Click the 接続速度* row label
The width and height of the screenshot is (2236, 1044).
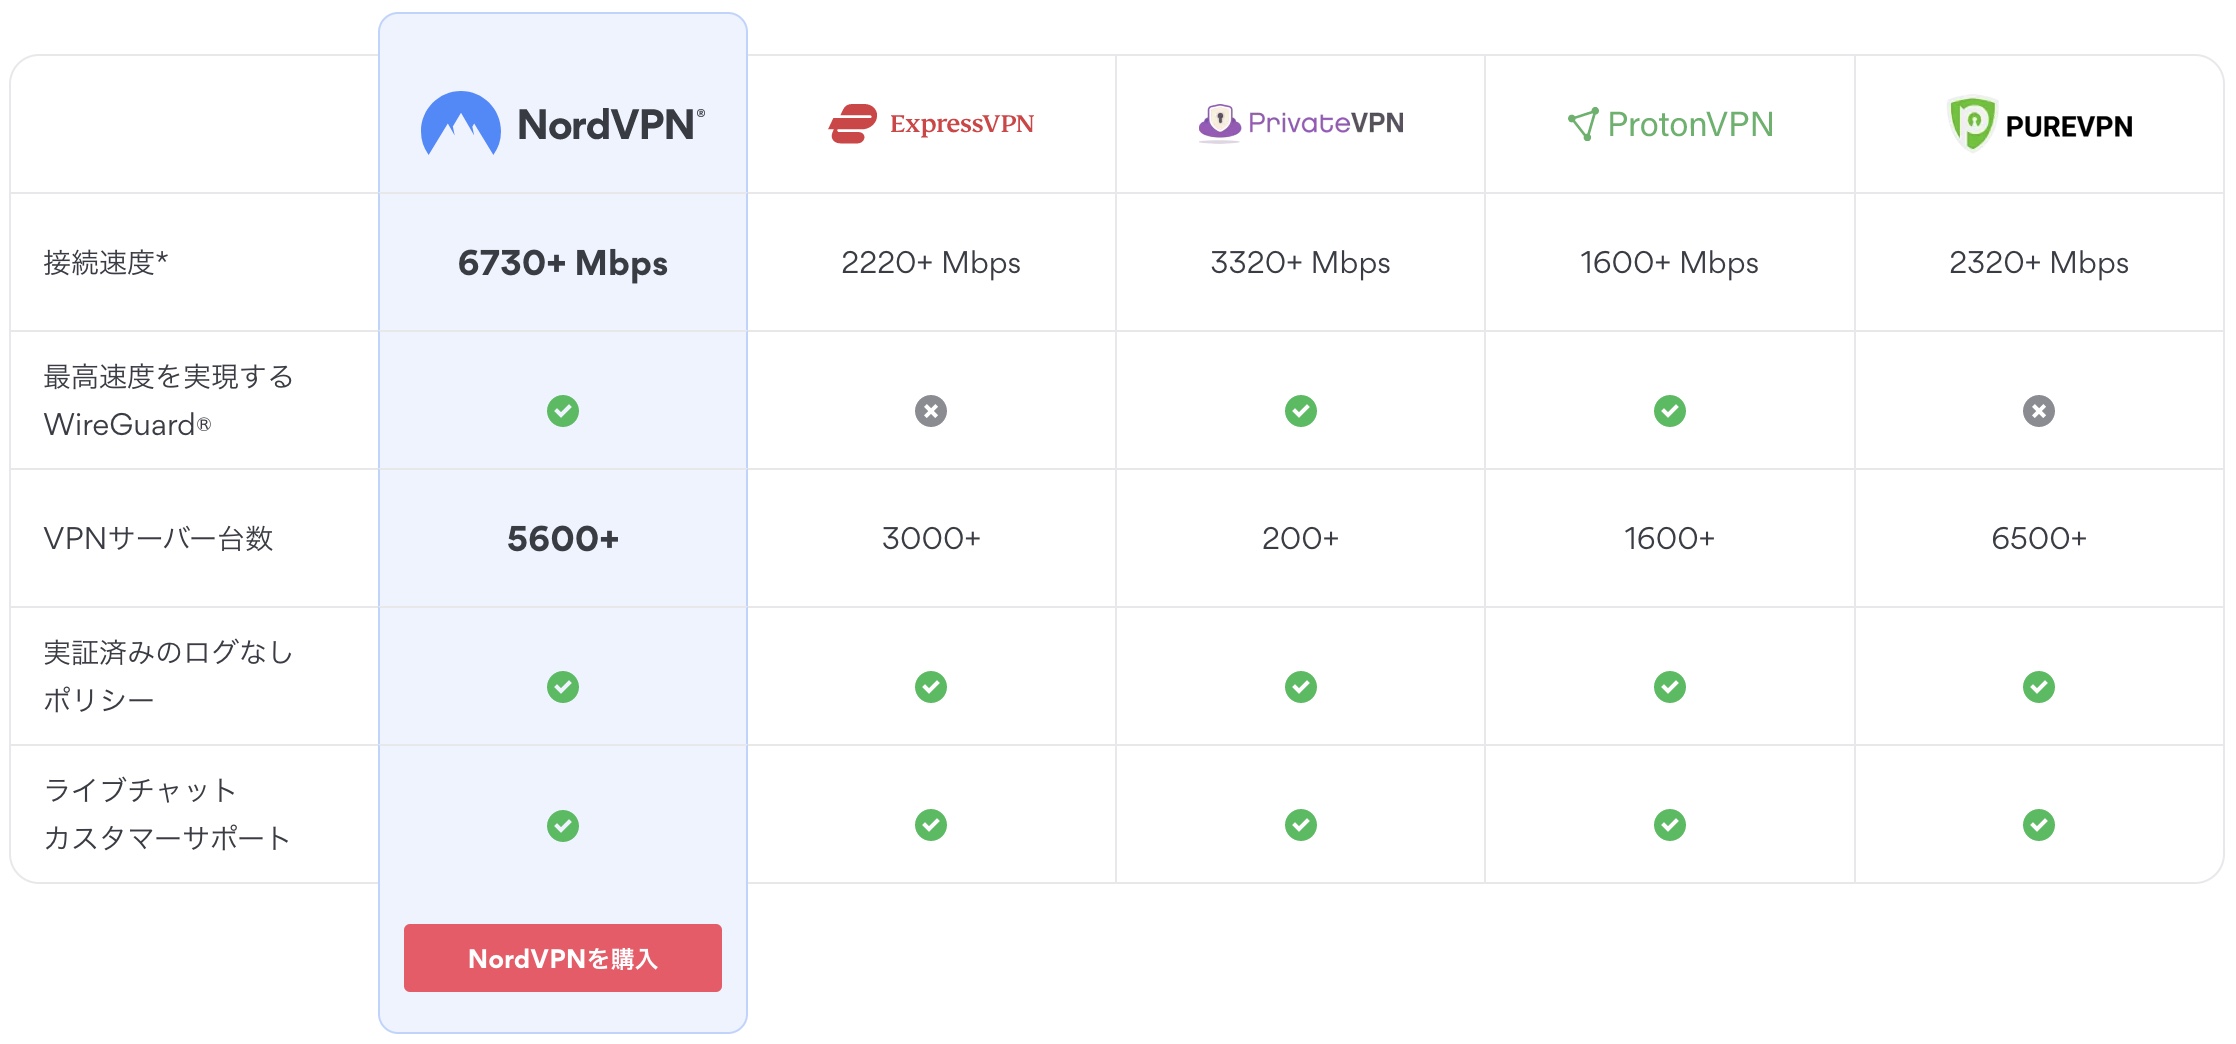click(106, 263)
